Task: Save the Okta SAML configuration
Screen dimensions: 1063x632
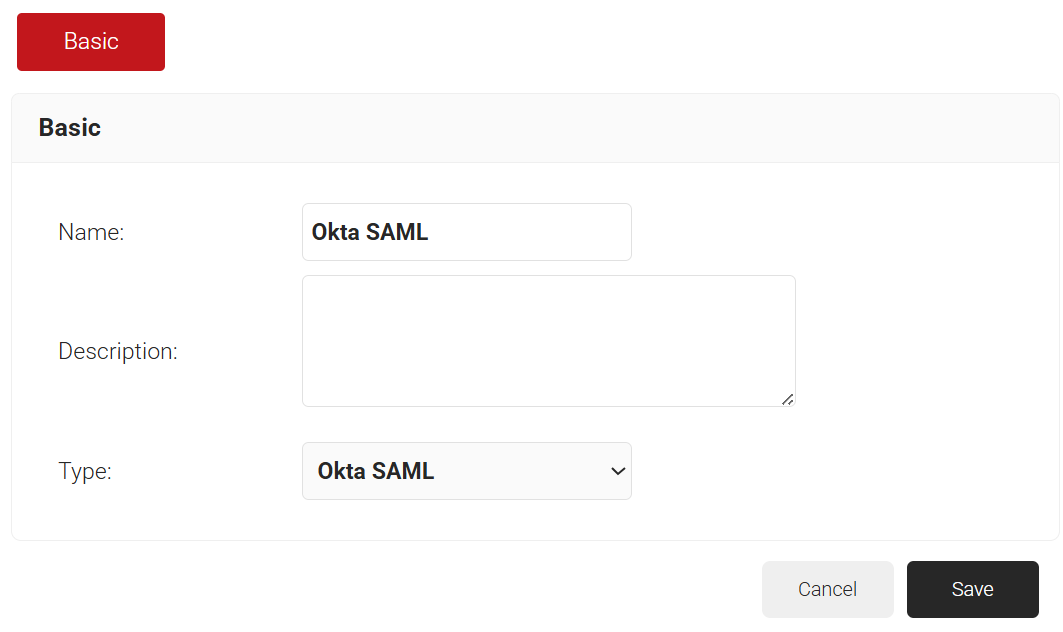Action: pyautogui.click(x=972, y=589)
